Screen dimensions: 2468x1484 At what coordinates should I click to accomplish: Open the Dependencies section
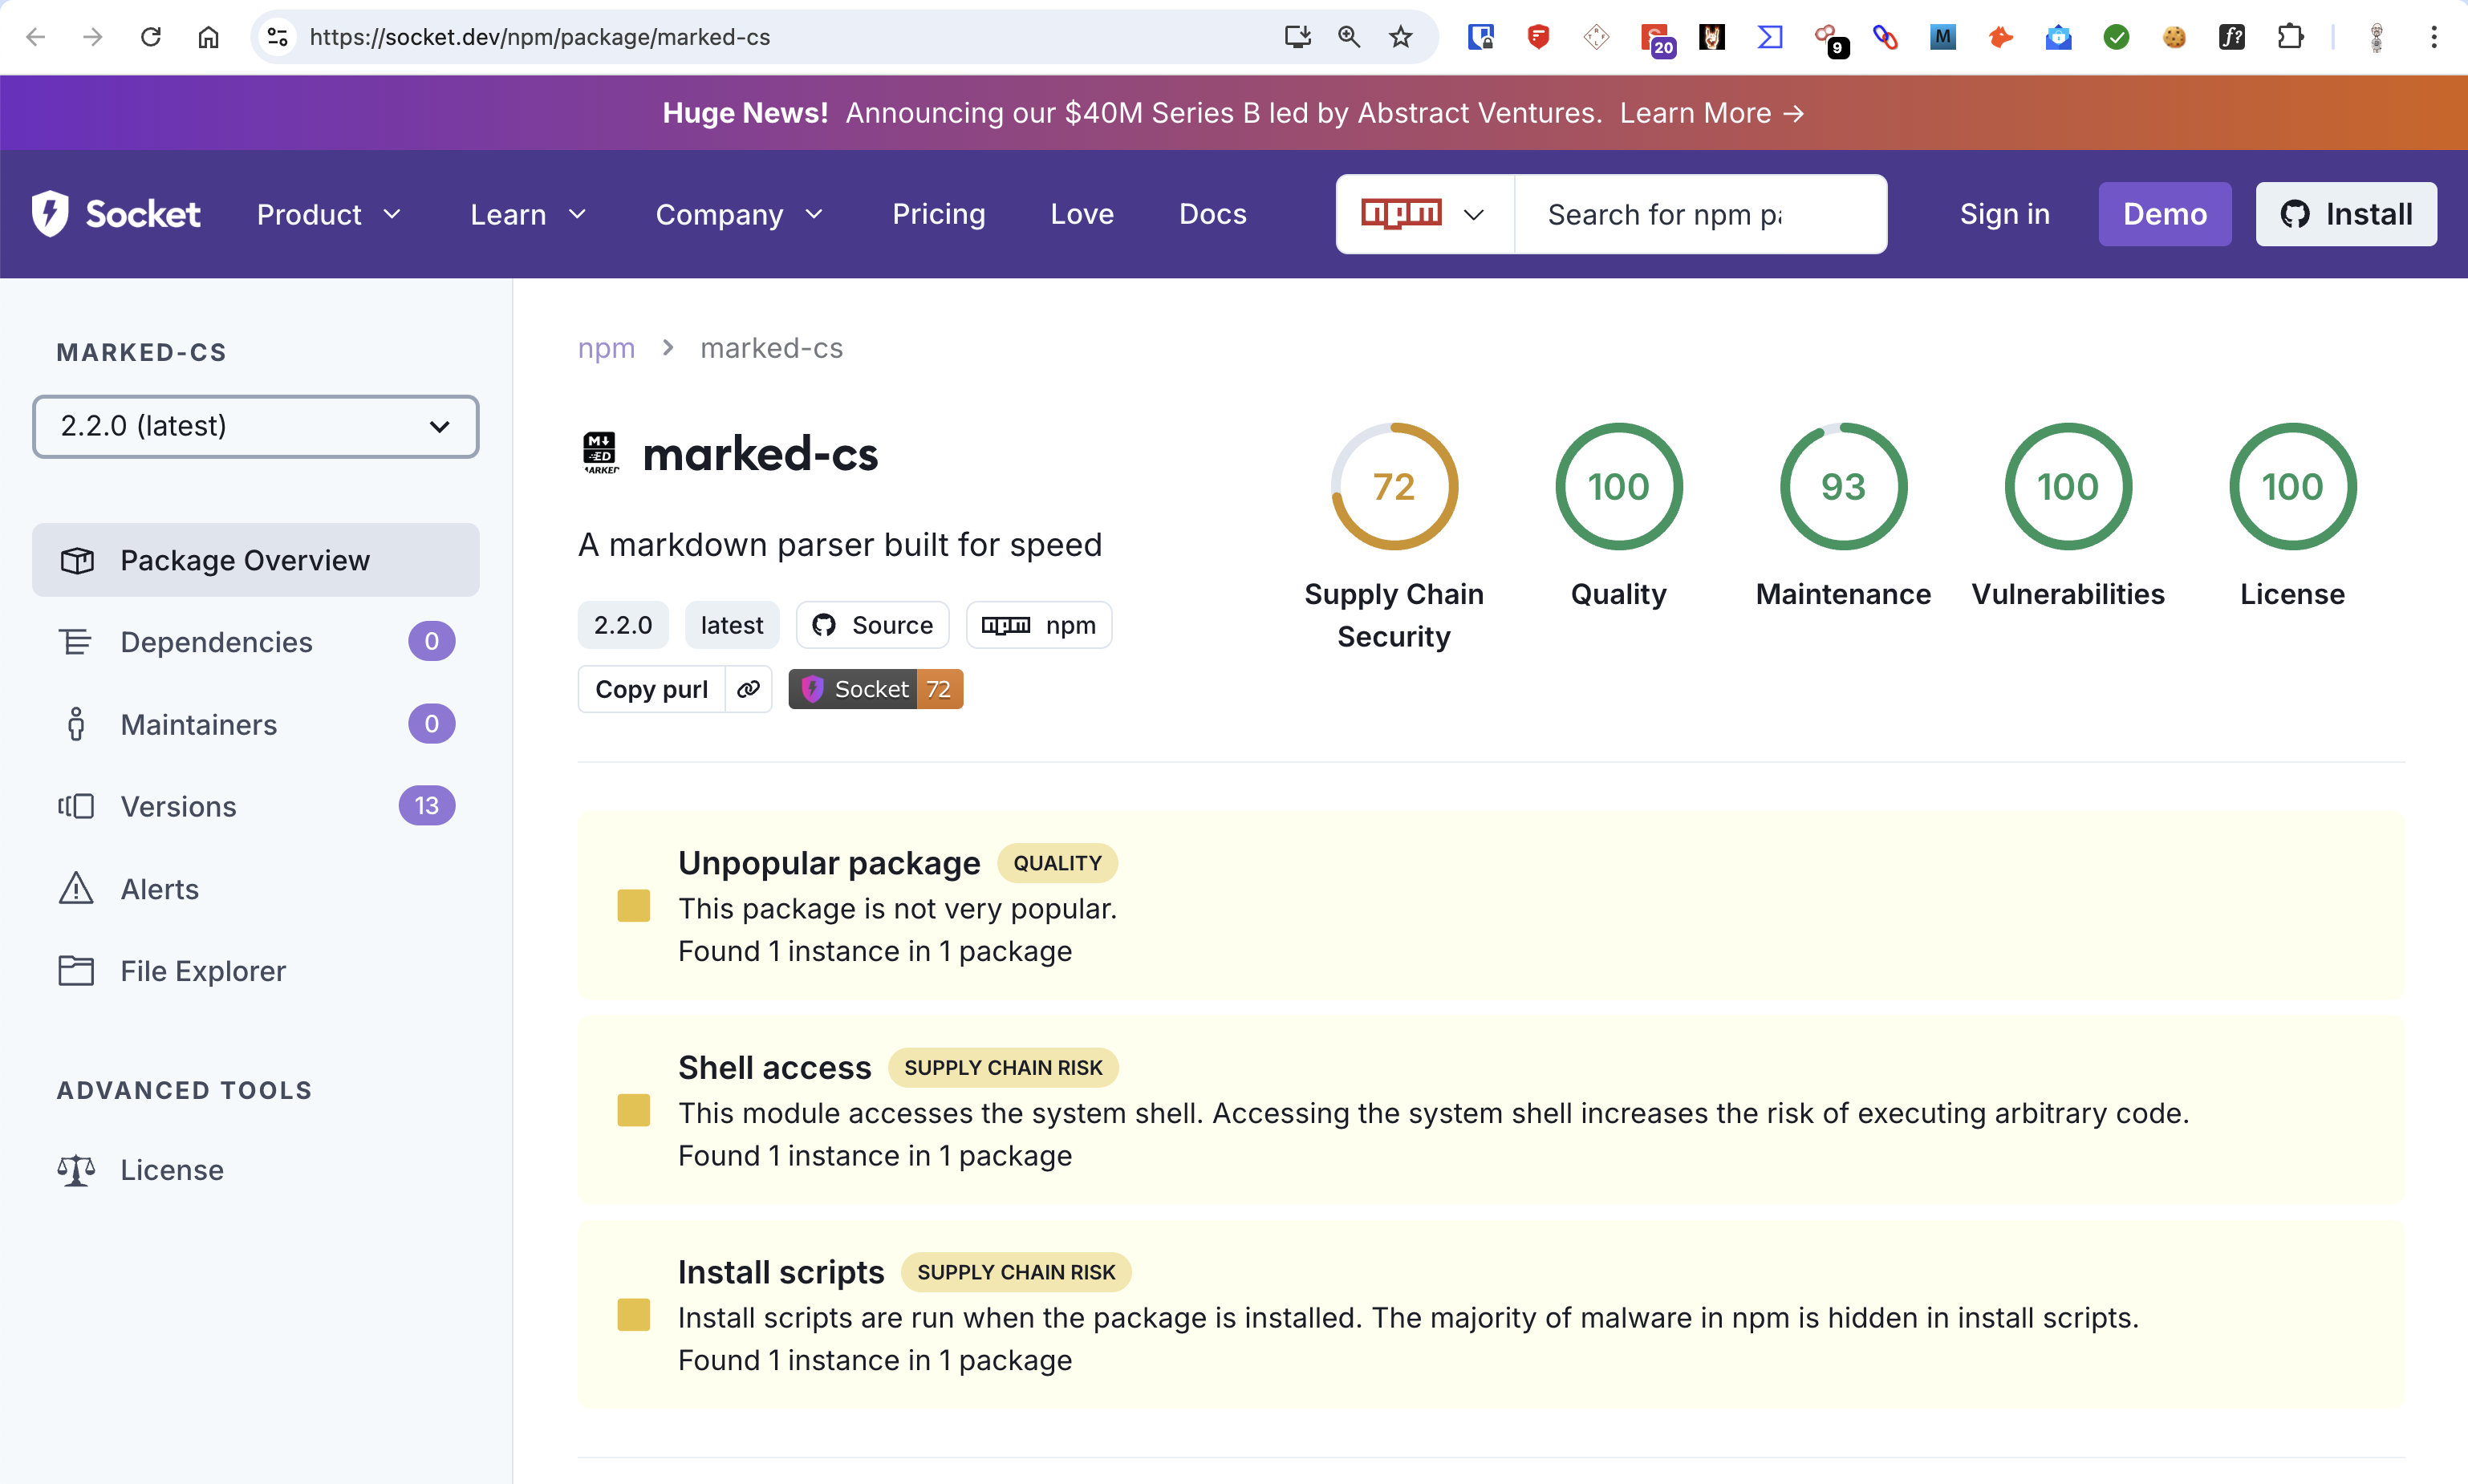pos(255,641)
